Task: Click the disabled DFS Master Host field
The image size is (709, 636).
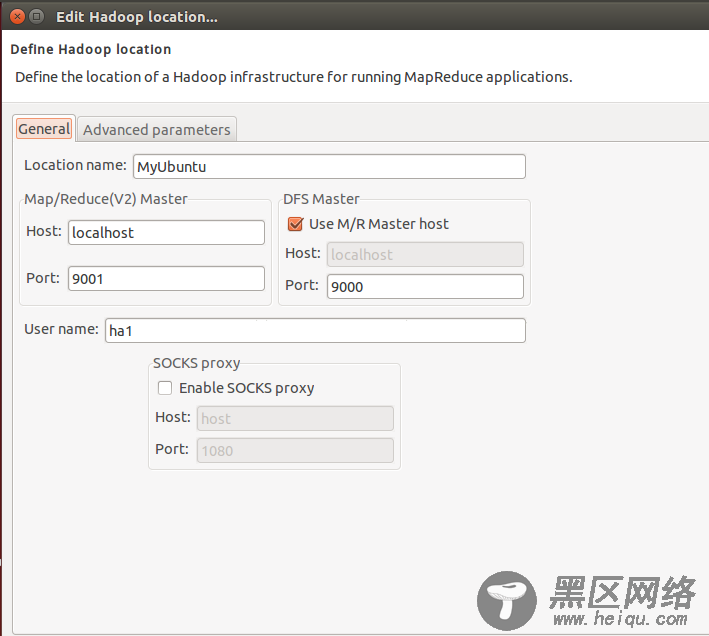Action: tap(425, 254)
